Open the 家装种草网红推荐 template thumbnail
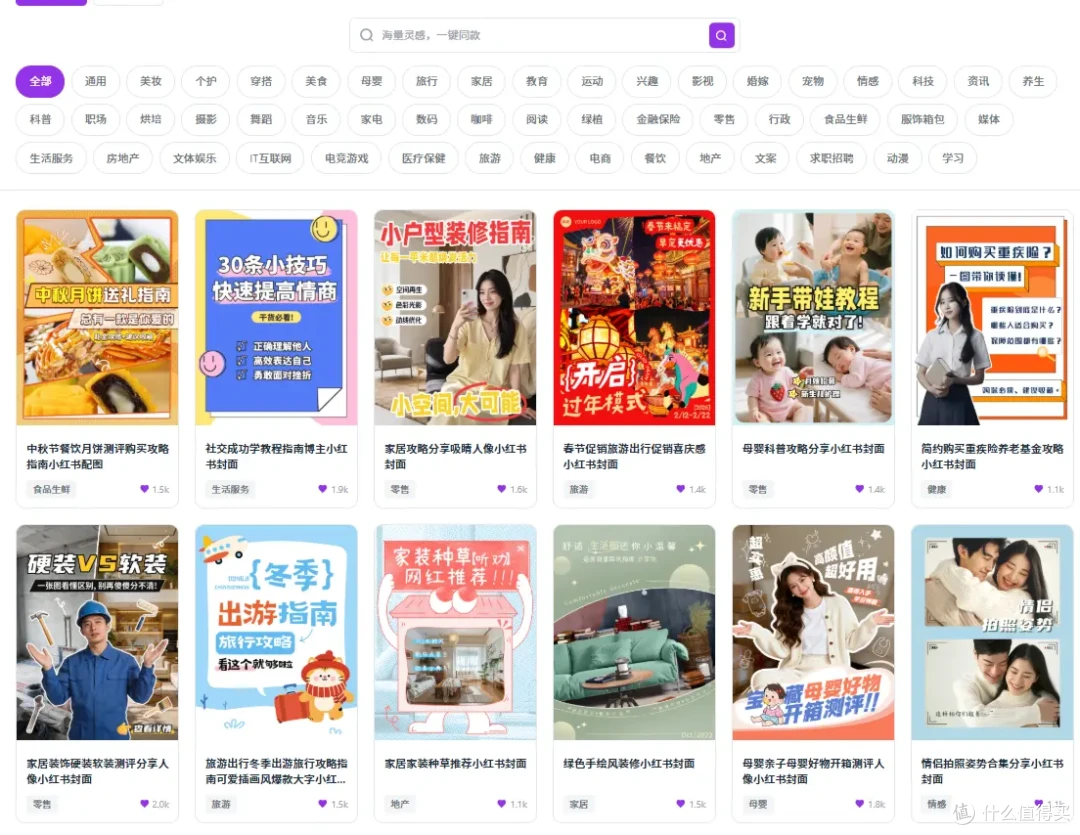Viewport: 1080px width, 835px height. [455, 632]
